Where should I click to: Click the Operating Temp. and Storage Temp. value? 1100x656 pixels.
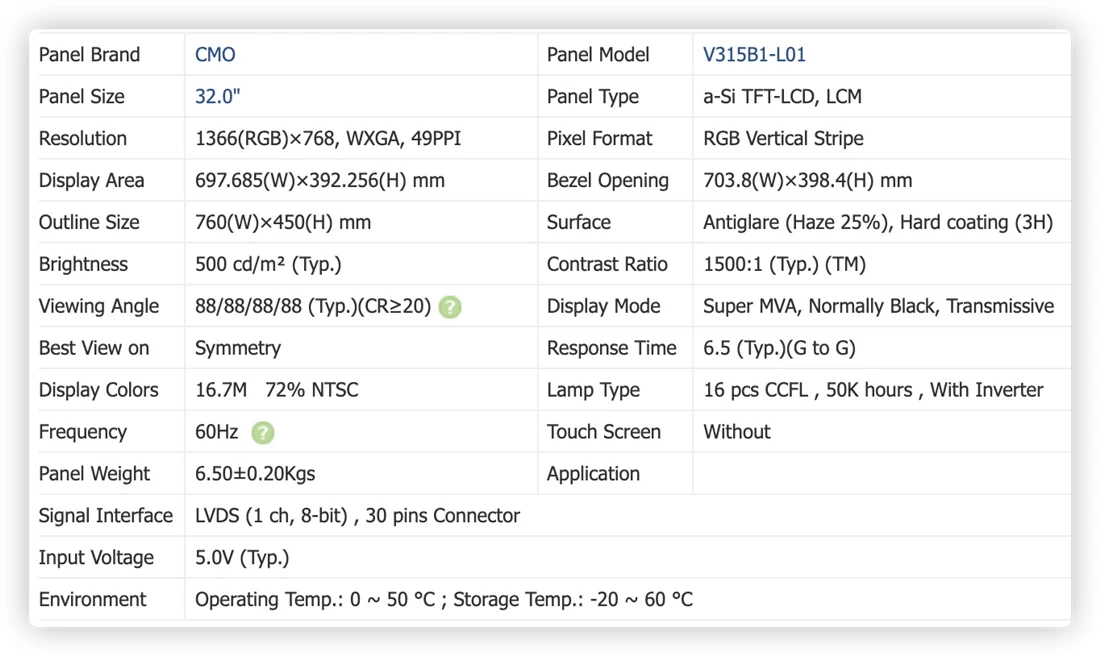click(444, 600)
